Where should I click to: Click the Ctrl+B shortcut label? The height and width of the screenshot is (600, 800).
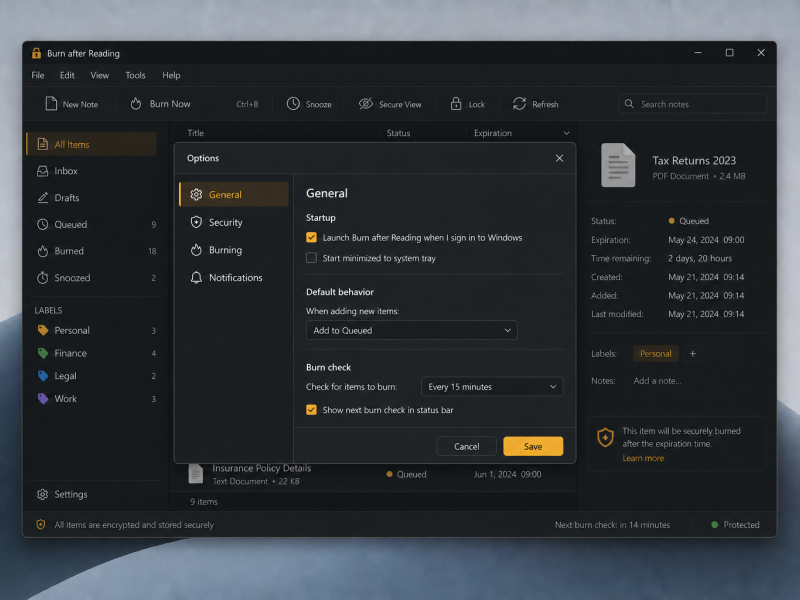coord(247,104)
